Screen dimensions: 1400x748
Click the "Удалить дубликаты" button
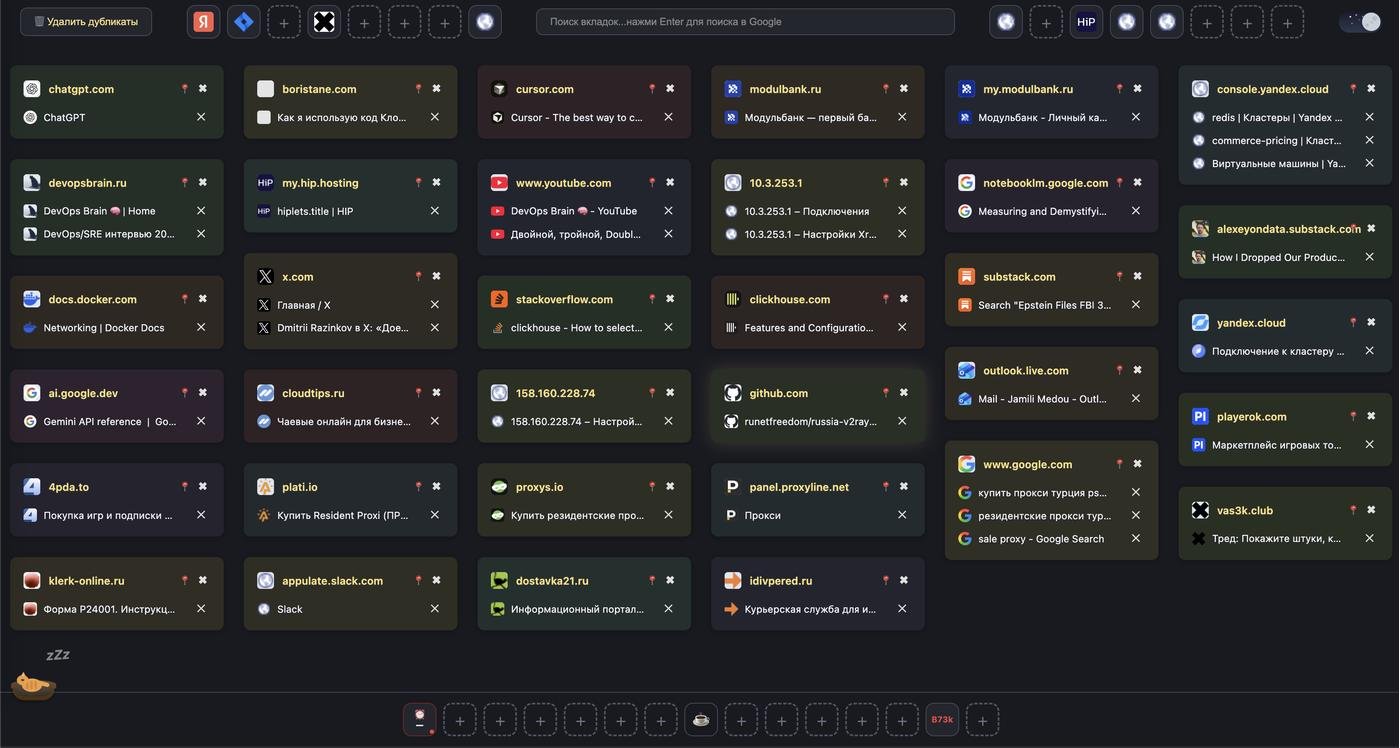[x=86, y=22]
